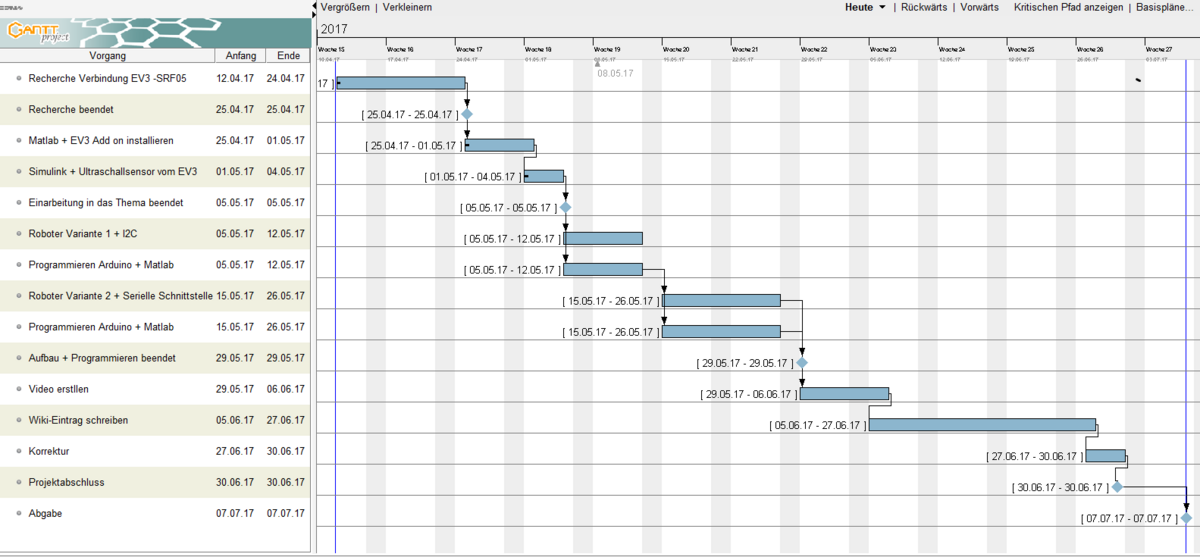This screenshot has width=1200, height=557.
Task: Click the Vorgang column header
Action: [x=107, y=56]
